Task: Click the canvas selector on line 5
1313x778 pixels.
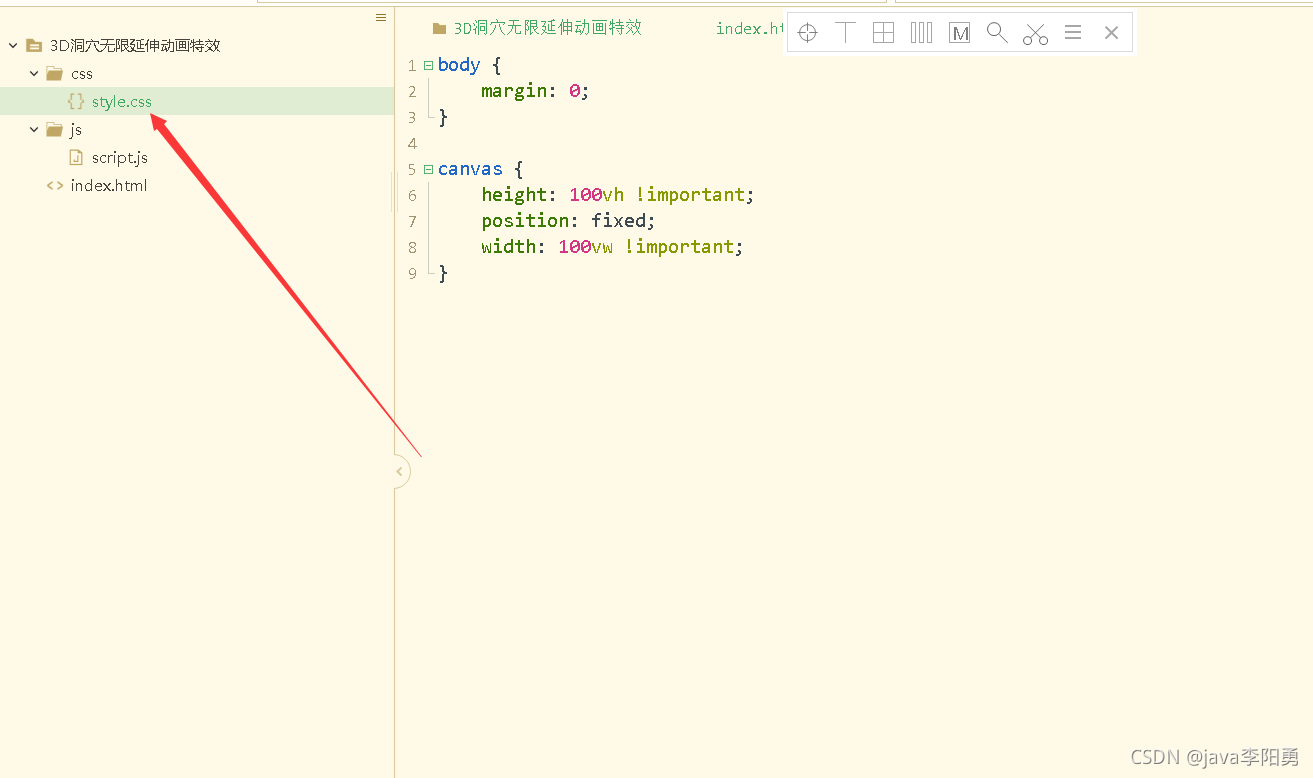Action: pyautogui.click(x=470, y=169)
